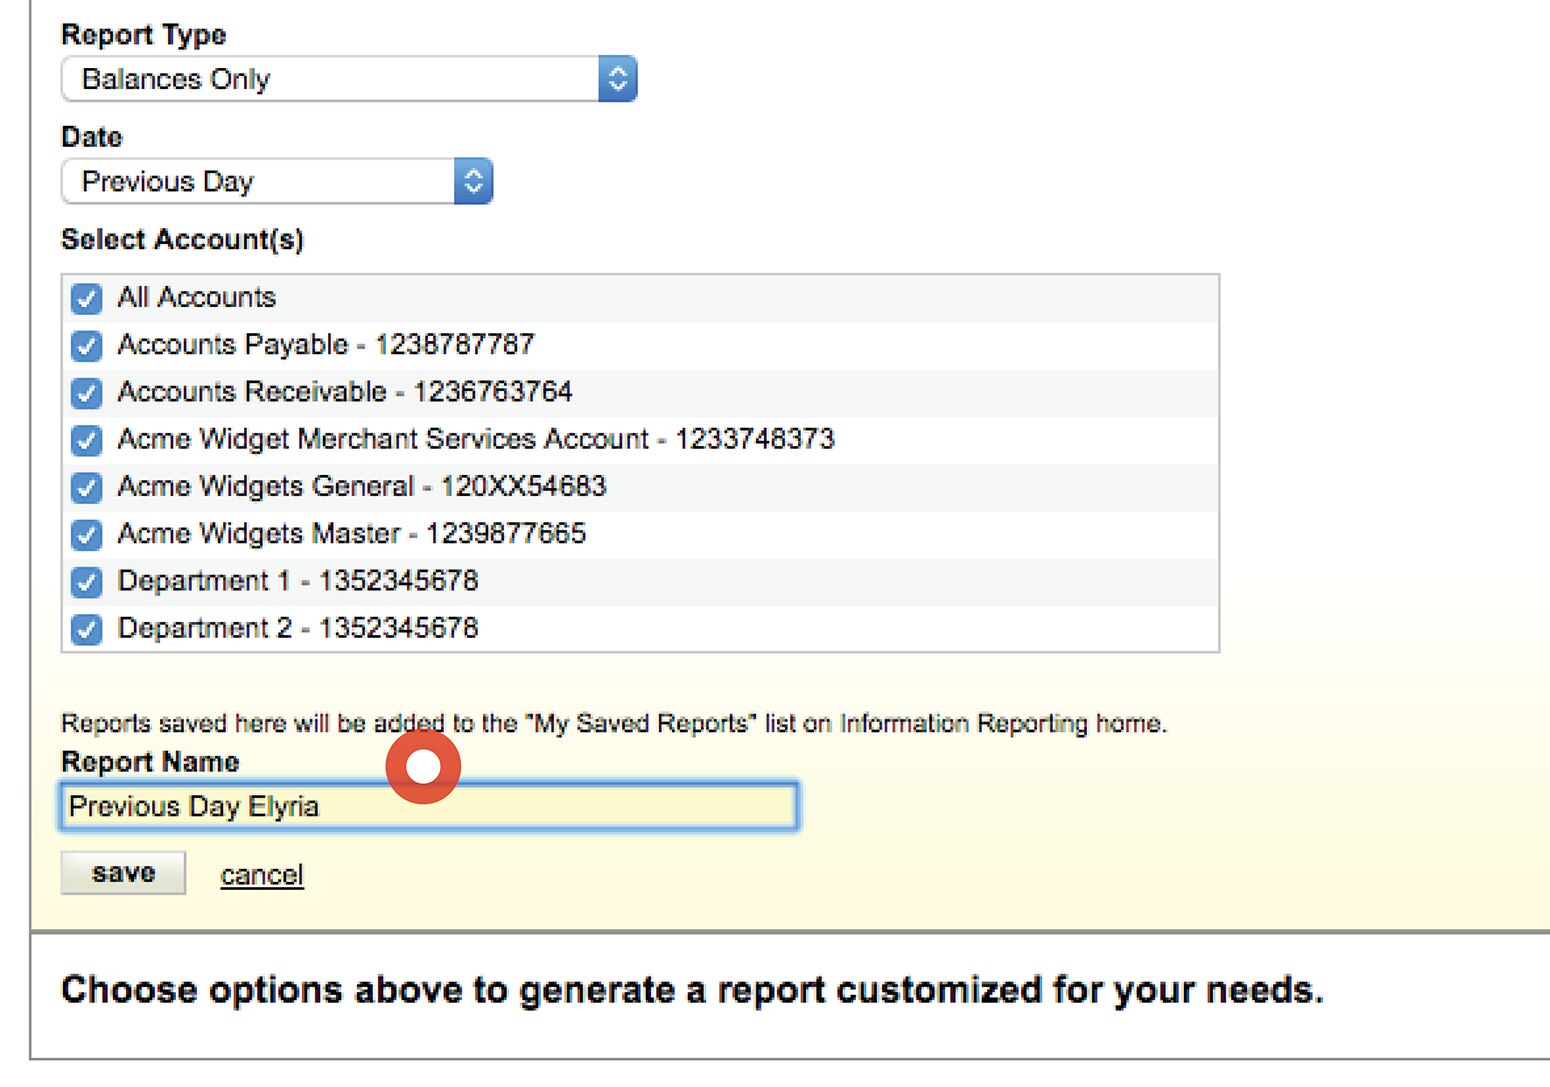Click the account number 1233748373 text

pyautogui.click(x=754, y=439)
